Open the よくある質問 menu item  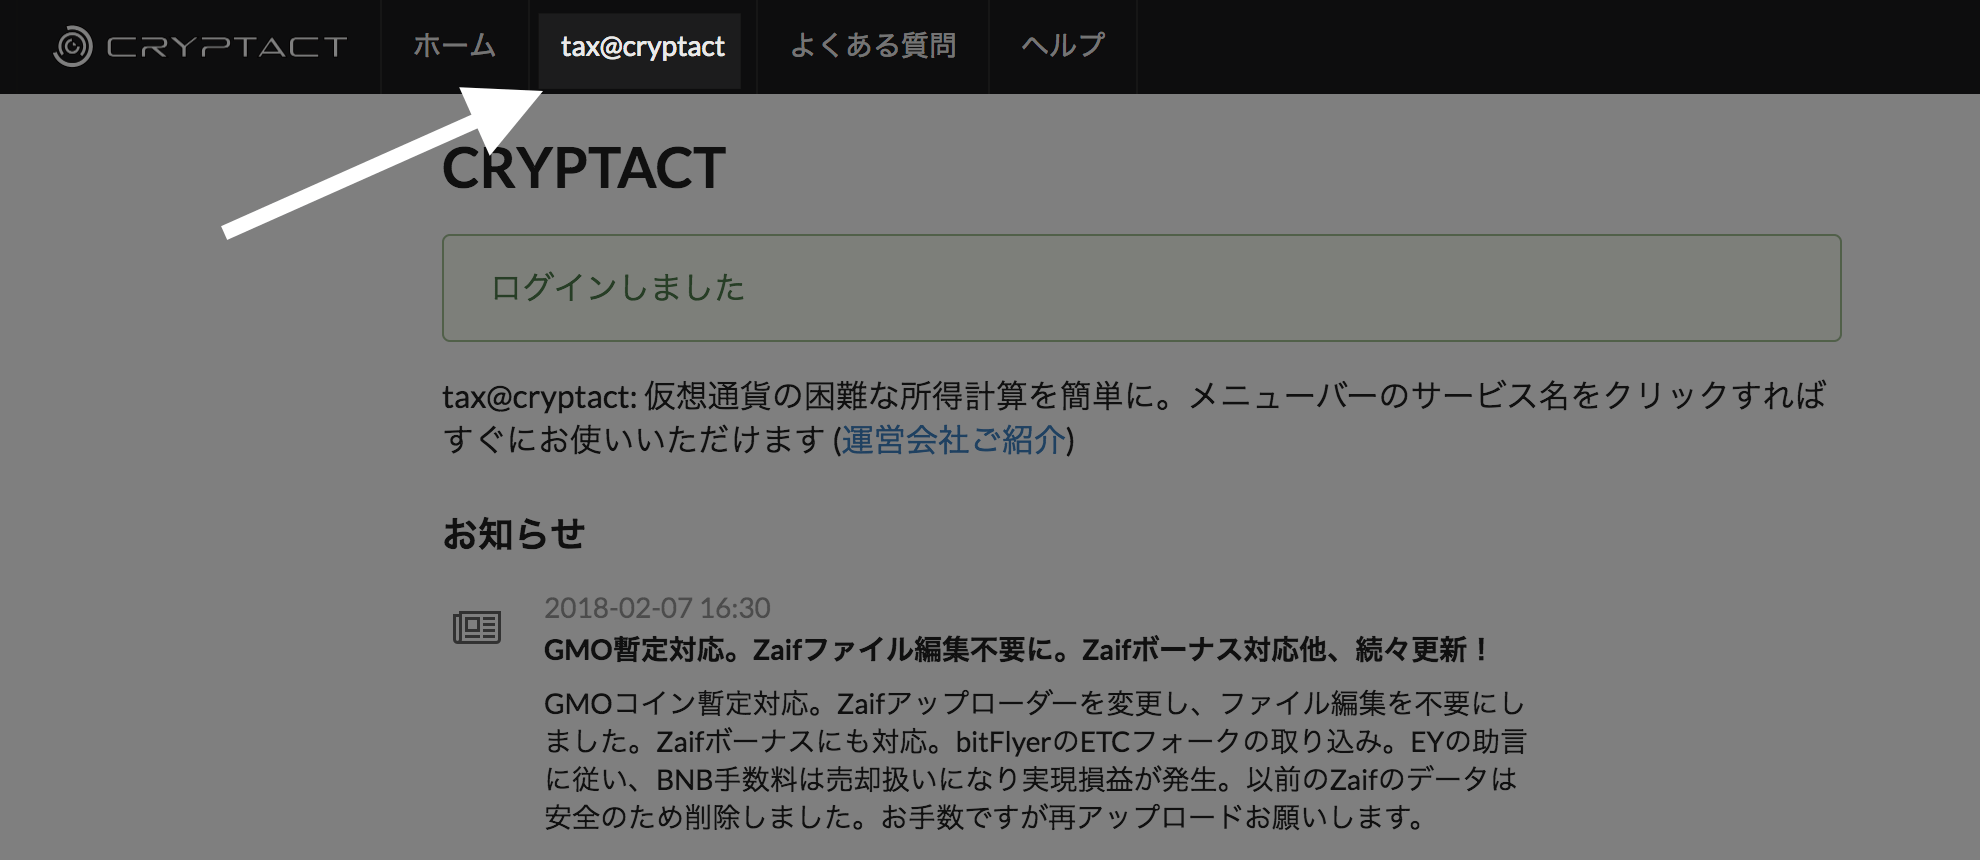873,46
